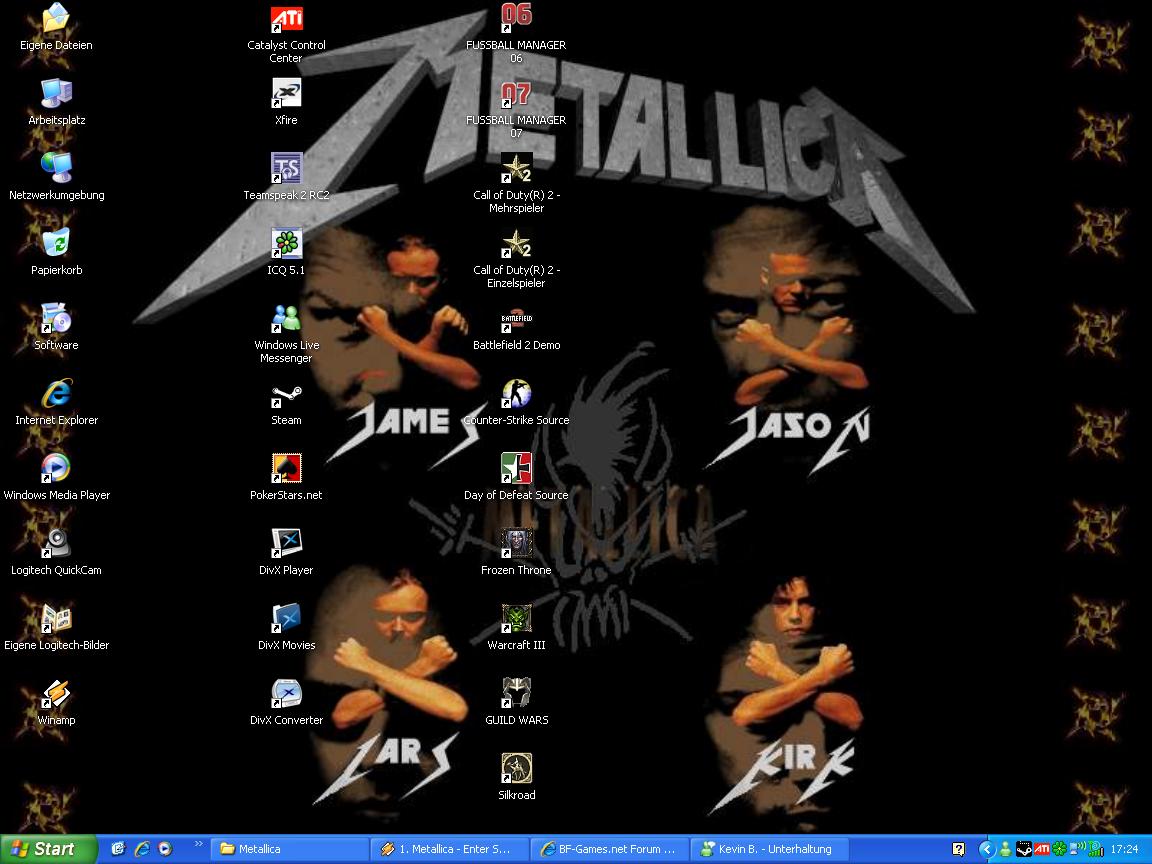1152x864 pixels.
Task: Expand hidden tray icons with the arrow
Action: pyautogui.click(x=987, y=849)
